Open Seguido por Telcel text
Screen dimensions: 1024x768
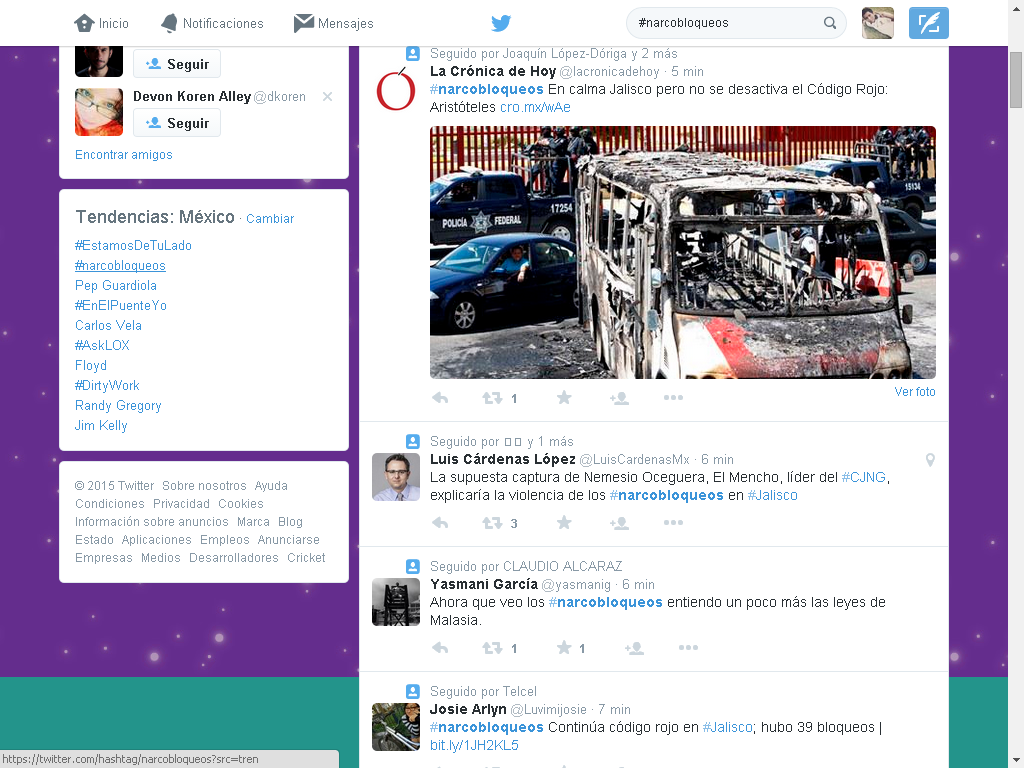tap(483, 692)
